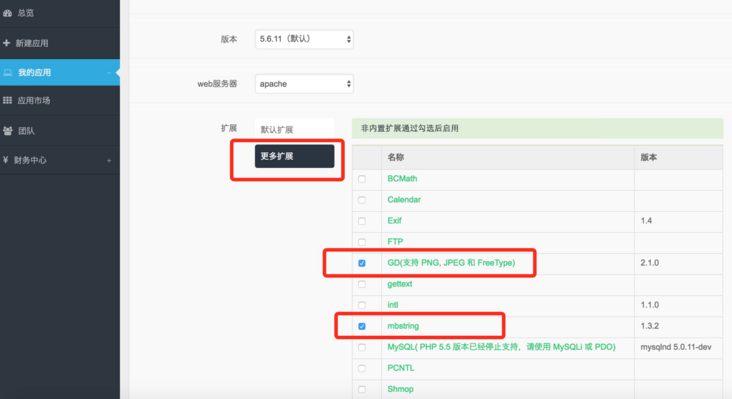The width and height of the screenshot is (732, 399).
Task: Open the 版本 dropdown showing 5.6.11
Action: (x=304, y=39)
